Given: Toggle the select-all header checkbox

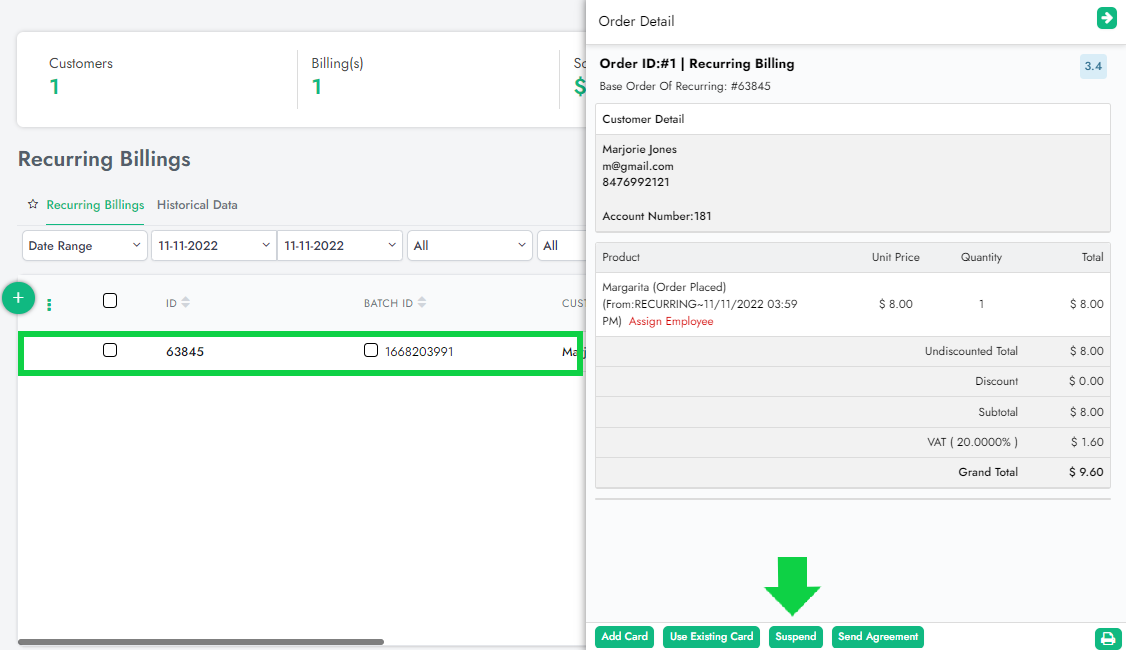Looking at the screenshot, I should point(110,301).
